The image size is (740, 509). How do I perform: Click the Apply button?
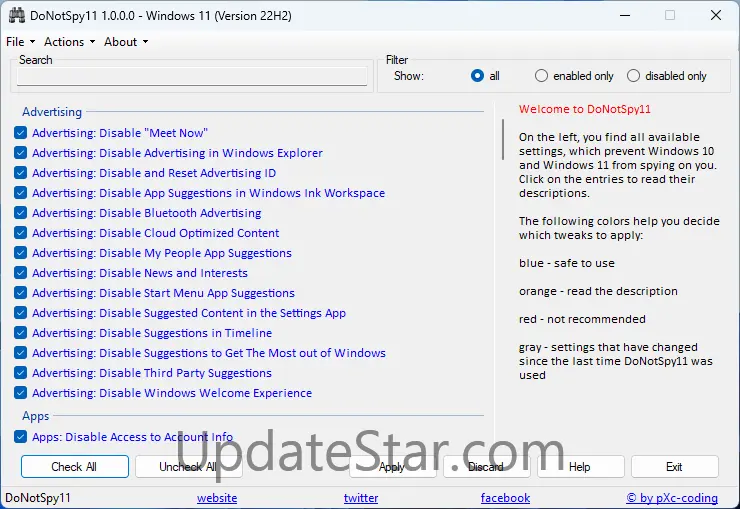click(392, 467)
